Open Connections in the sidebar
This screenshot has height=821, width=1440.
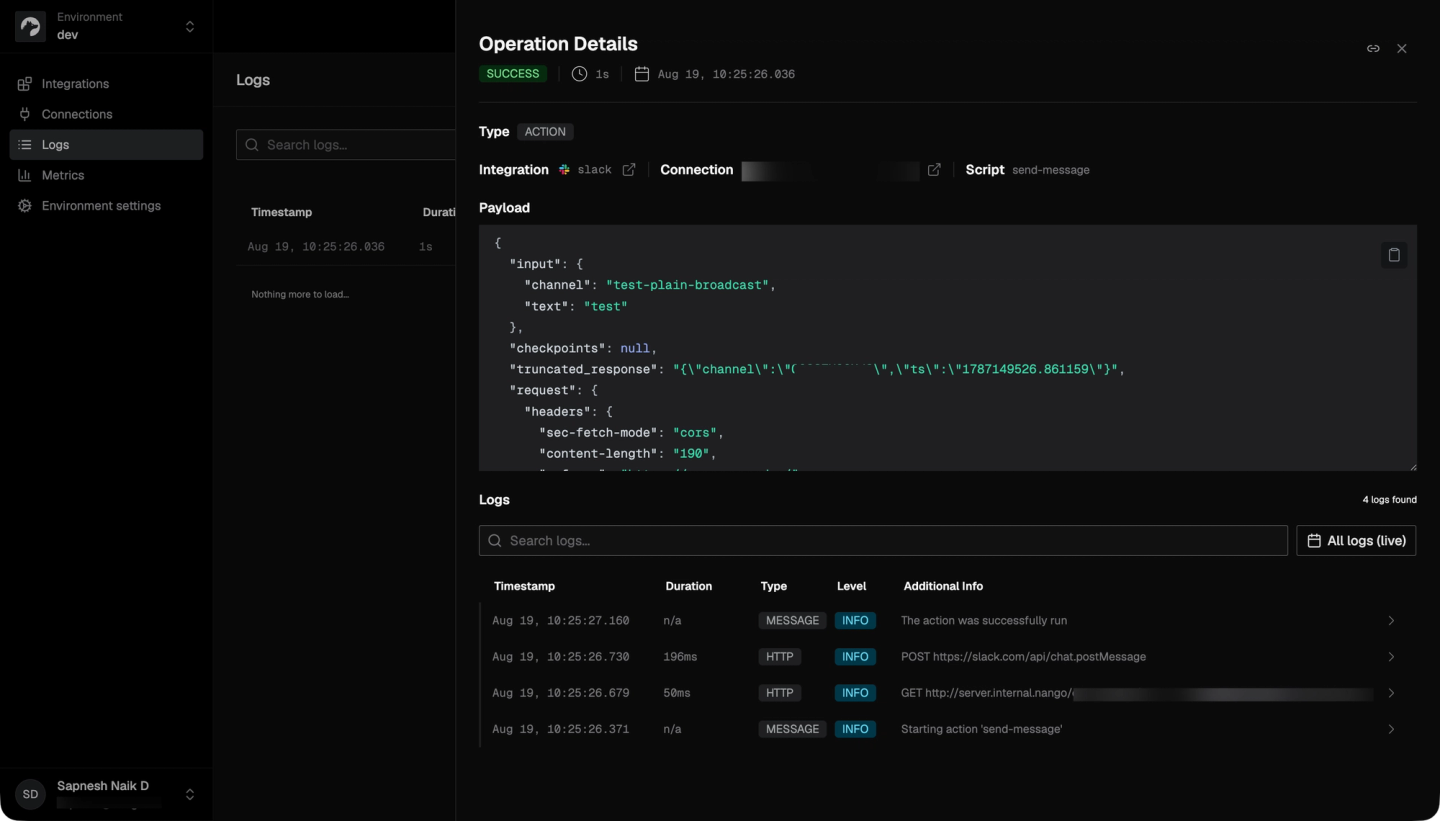pos(106,114)
